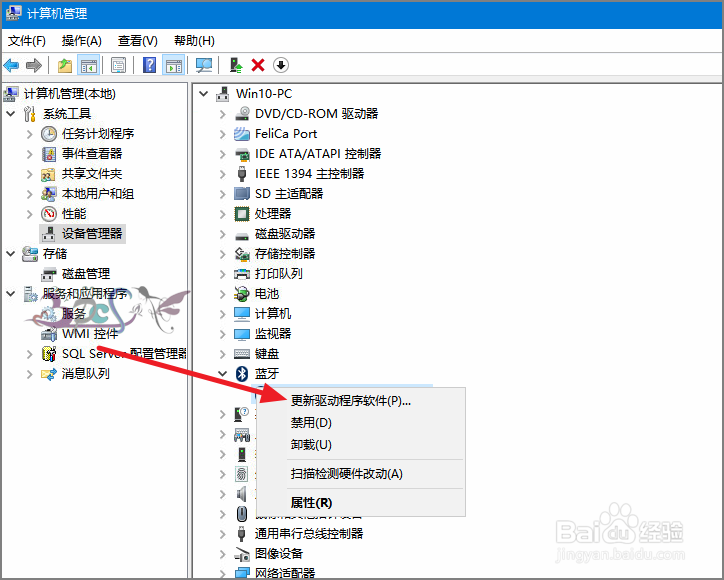Expand the IDE ATA/ATAPI 控制器 node

pyautogui.click(x=223, y=154)
